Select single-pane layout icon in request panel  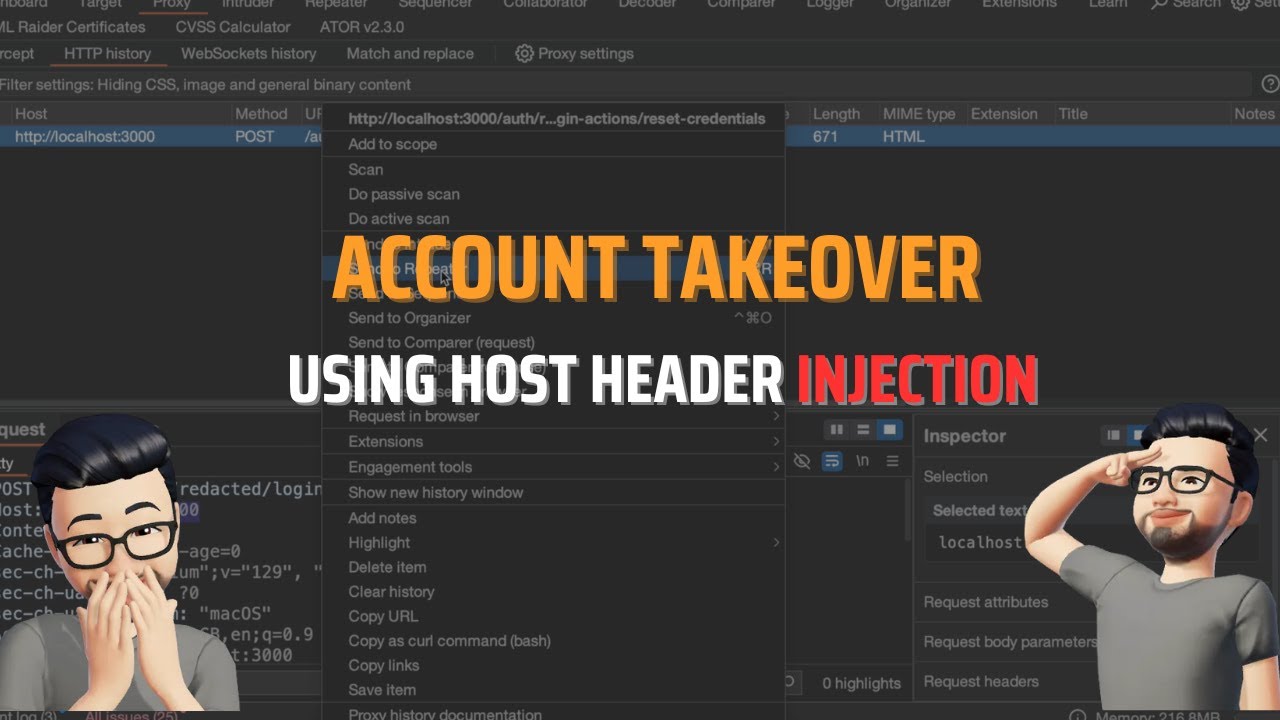pyautogui.click(x=888, y=429)
